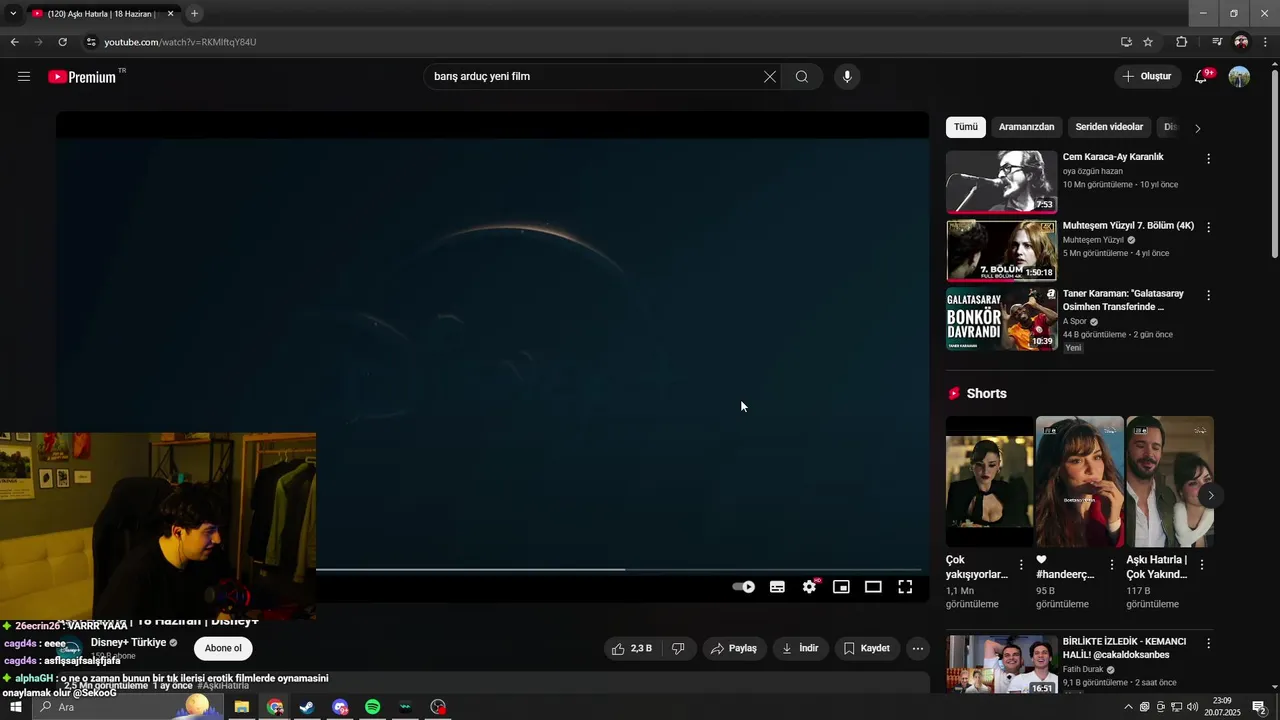Viewport: 1280px width, 720px height.
Task: Open Muhteşem Yüzyıl 7. Bölüm thumbnail
Action: tap(1001, 250)
